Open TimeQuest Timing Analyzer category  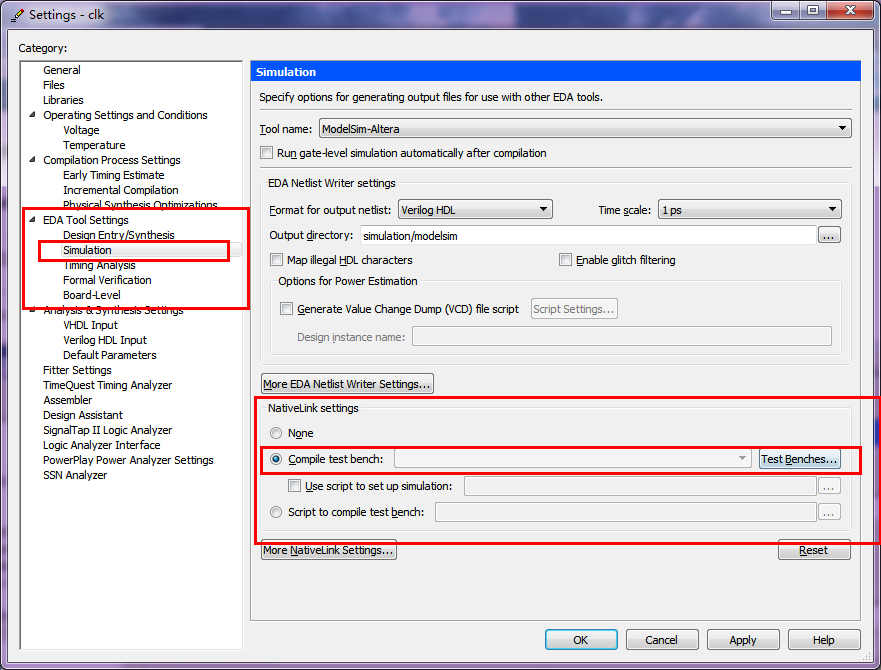pyautogui.click(x=108, y=385)
